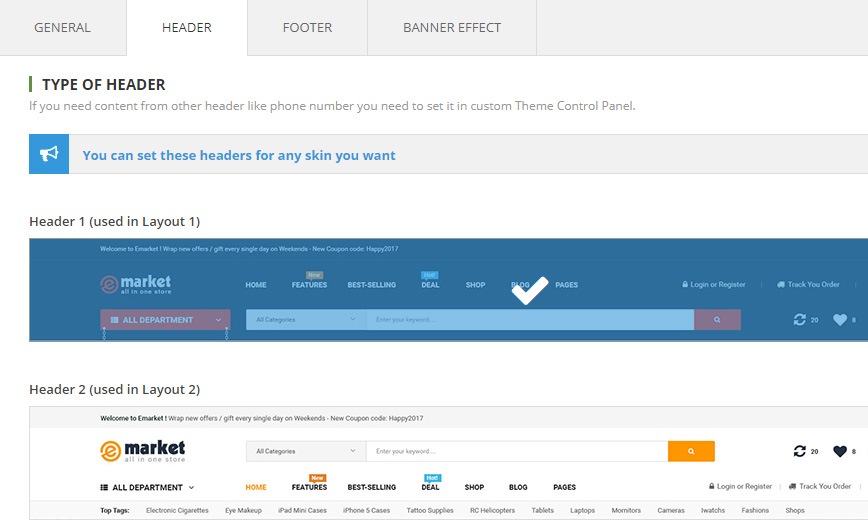Open the HEADER tab
This screenshot has width=868, height=528.
coord(187,28)
